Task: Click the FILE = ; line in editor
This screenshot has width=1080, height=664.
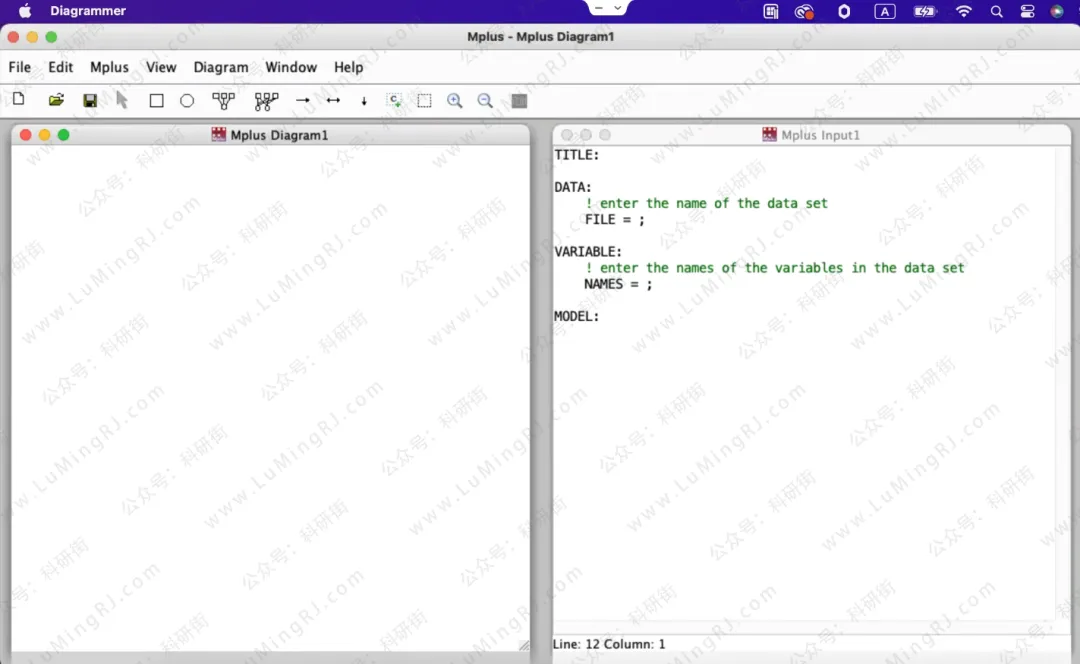Action: point(615,220)
